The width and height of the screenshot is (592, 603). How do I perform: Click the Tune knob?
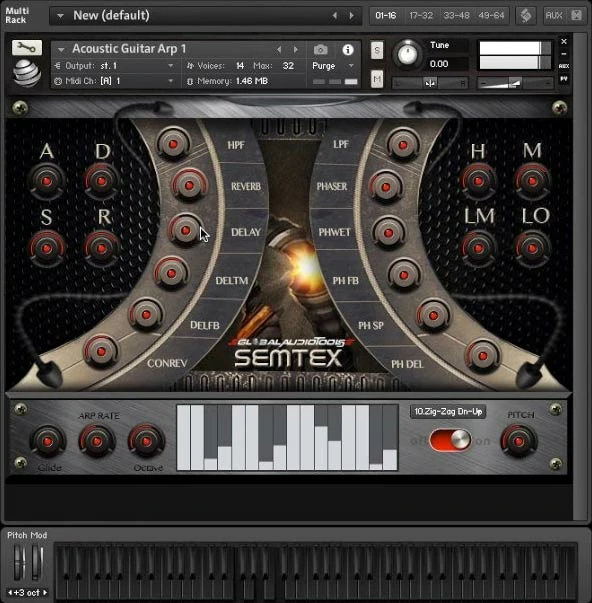pos(408,54)
